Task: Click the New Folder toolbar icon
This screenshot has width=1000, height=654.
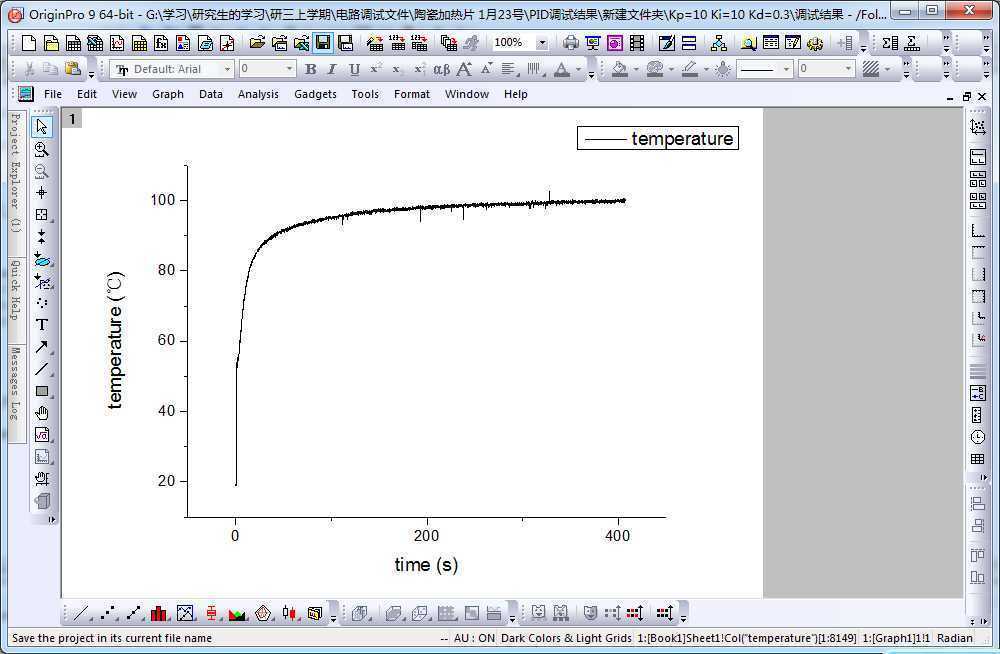Action: coord(51,43)
